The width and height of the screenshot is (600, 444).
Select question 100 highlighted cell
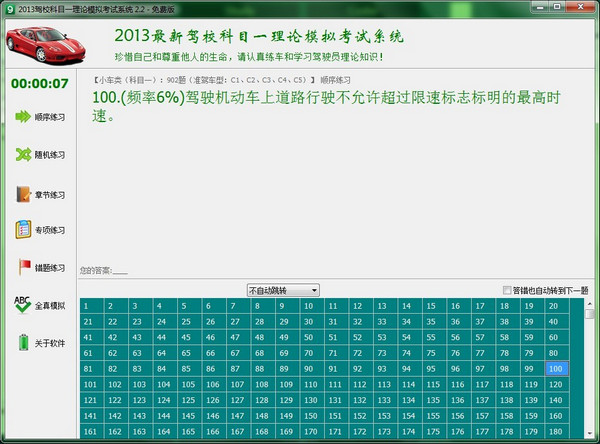[555, 369]
